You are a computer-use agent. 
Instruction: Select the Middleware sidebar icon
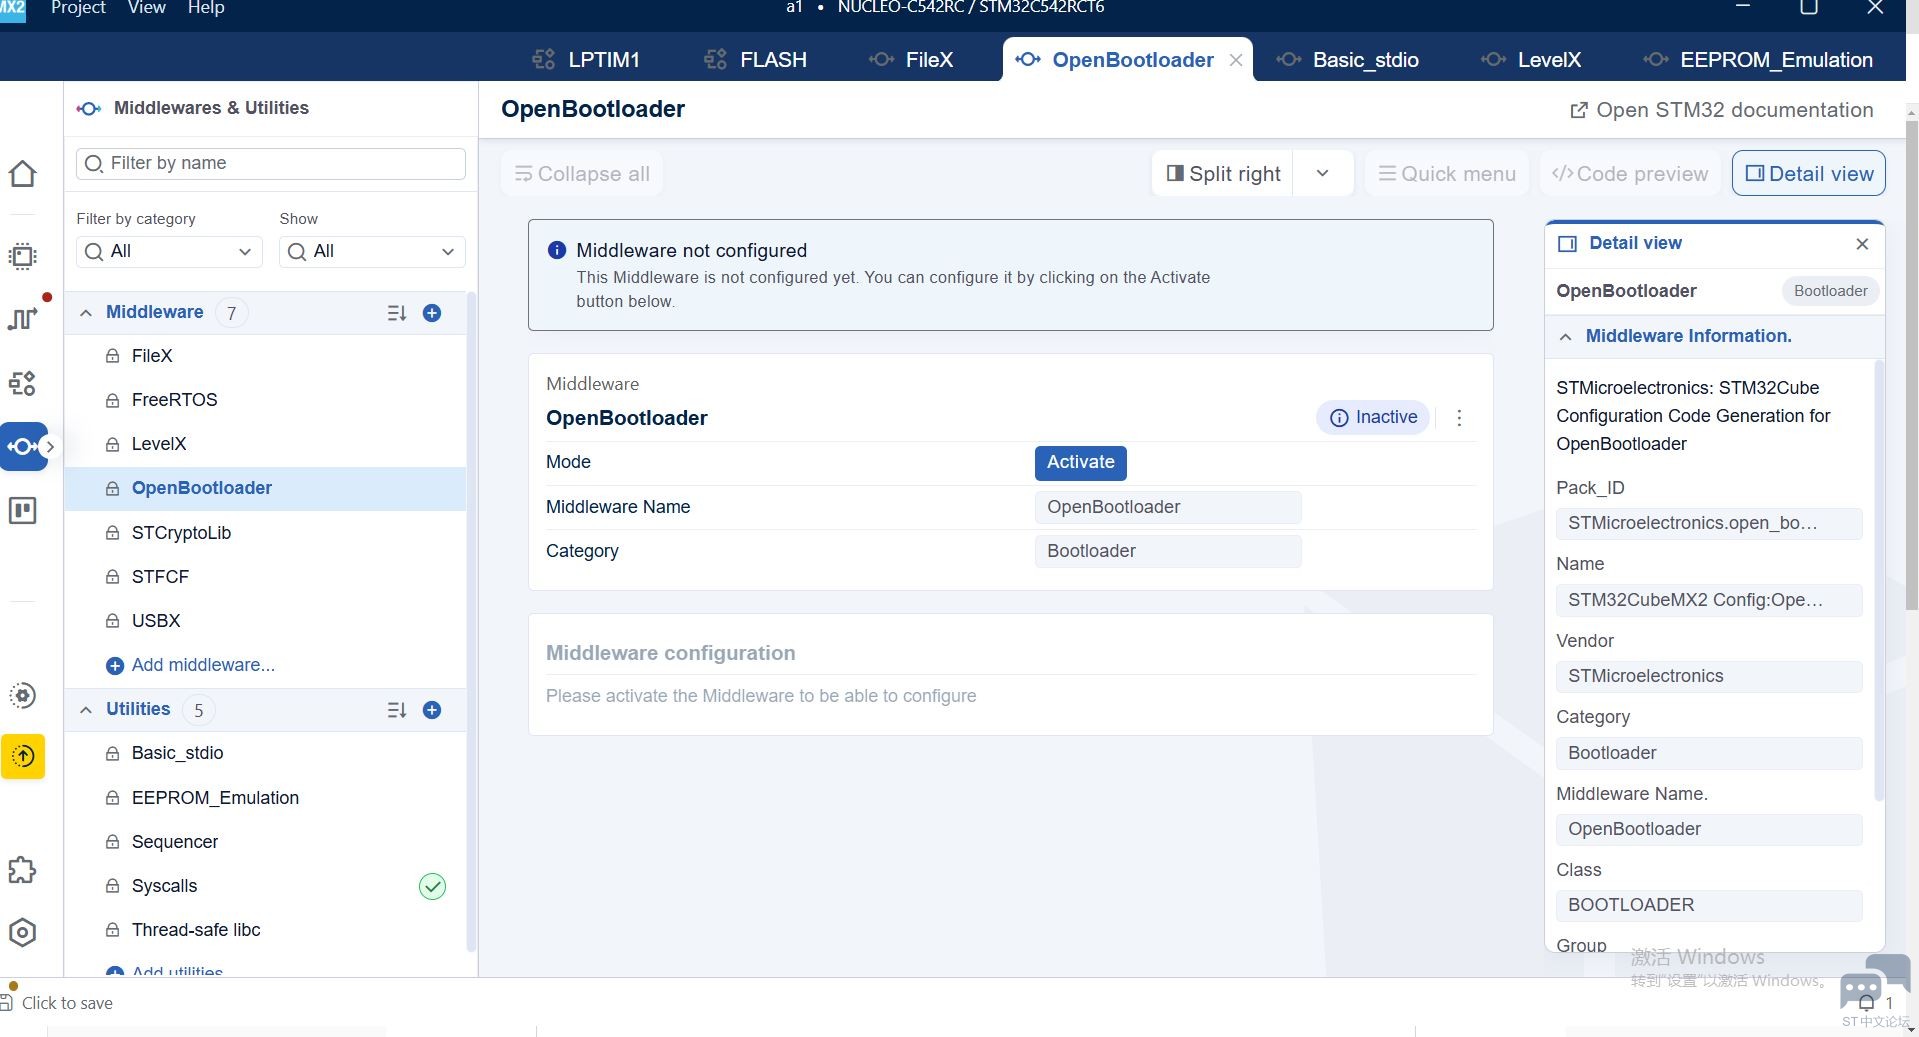tap(24, 446)
